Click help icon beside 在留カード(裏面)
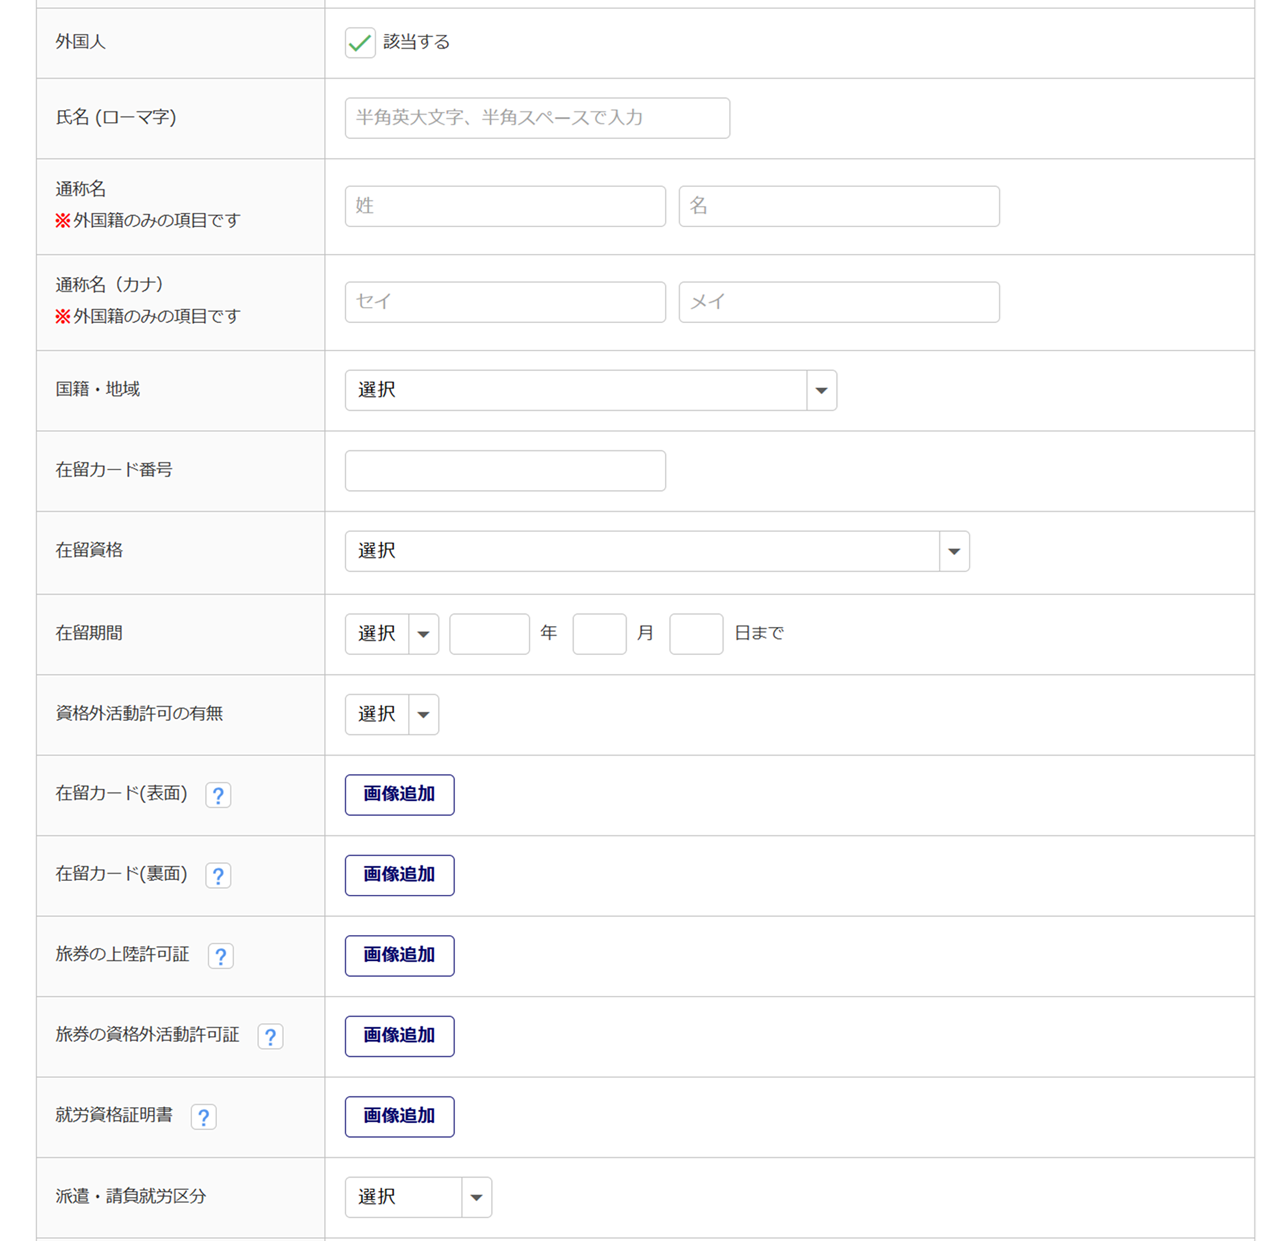 pos(218,875)
